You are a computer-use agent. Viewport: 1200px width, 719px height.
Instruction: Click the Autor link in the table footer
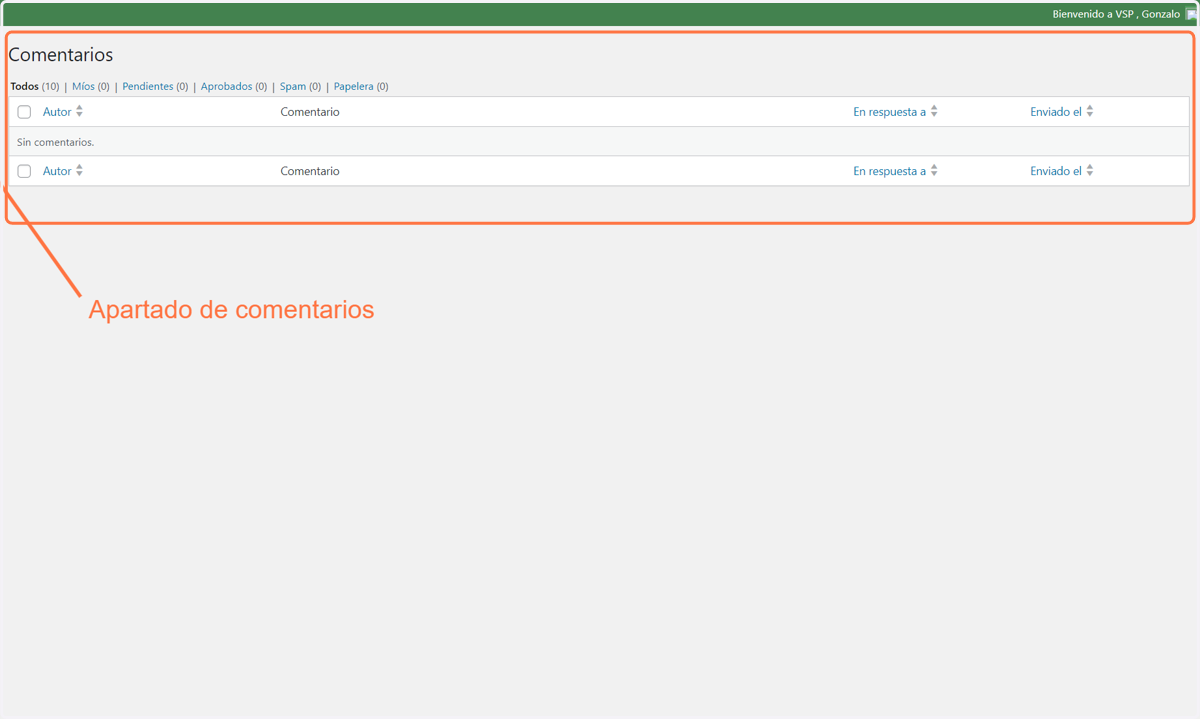tap(57, 171)
